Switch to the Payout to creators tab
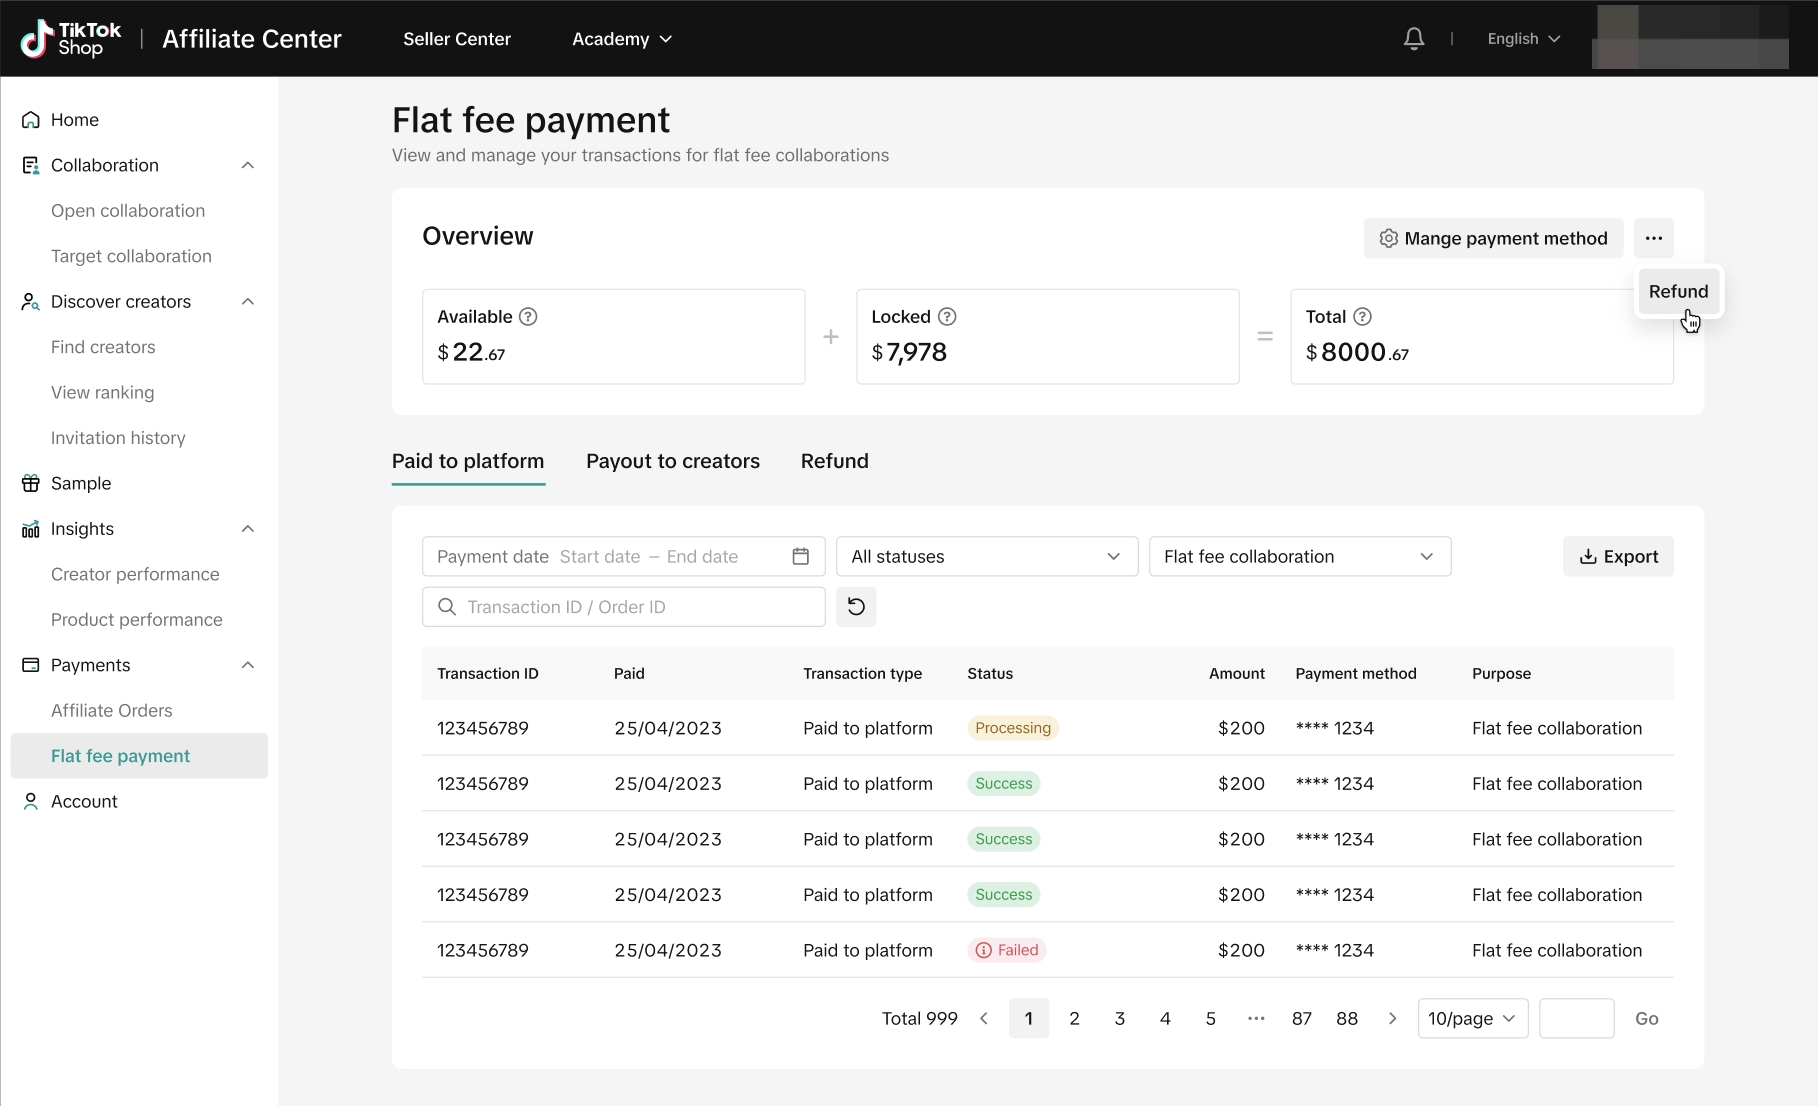1818x1106 pixels. pos(672,461)
